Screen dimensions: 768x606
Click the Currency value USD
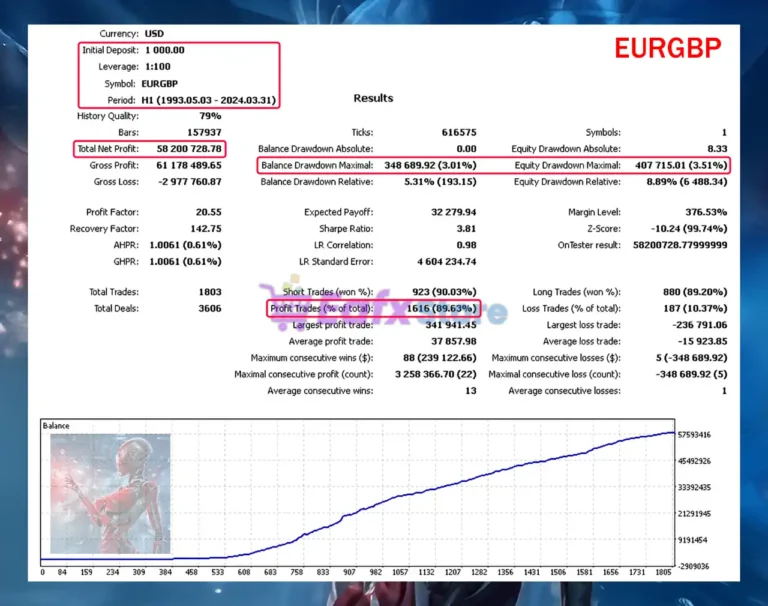pos(154,34)
